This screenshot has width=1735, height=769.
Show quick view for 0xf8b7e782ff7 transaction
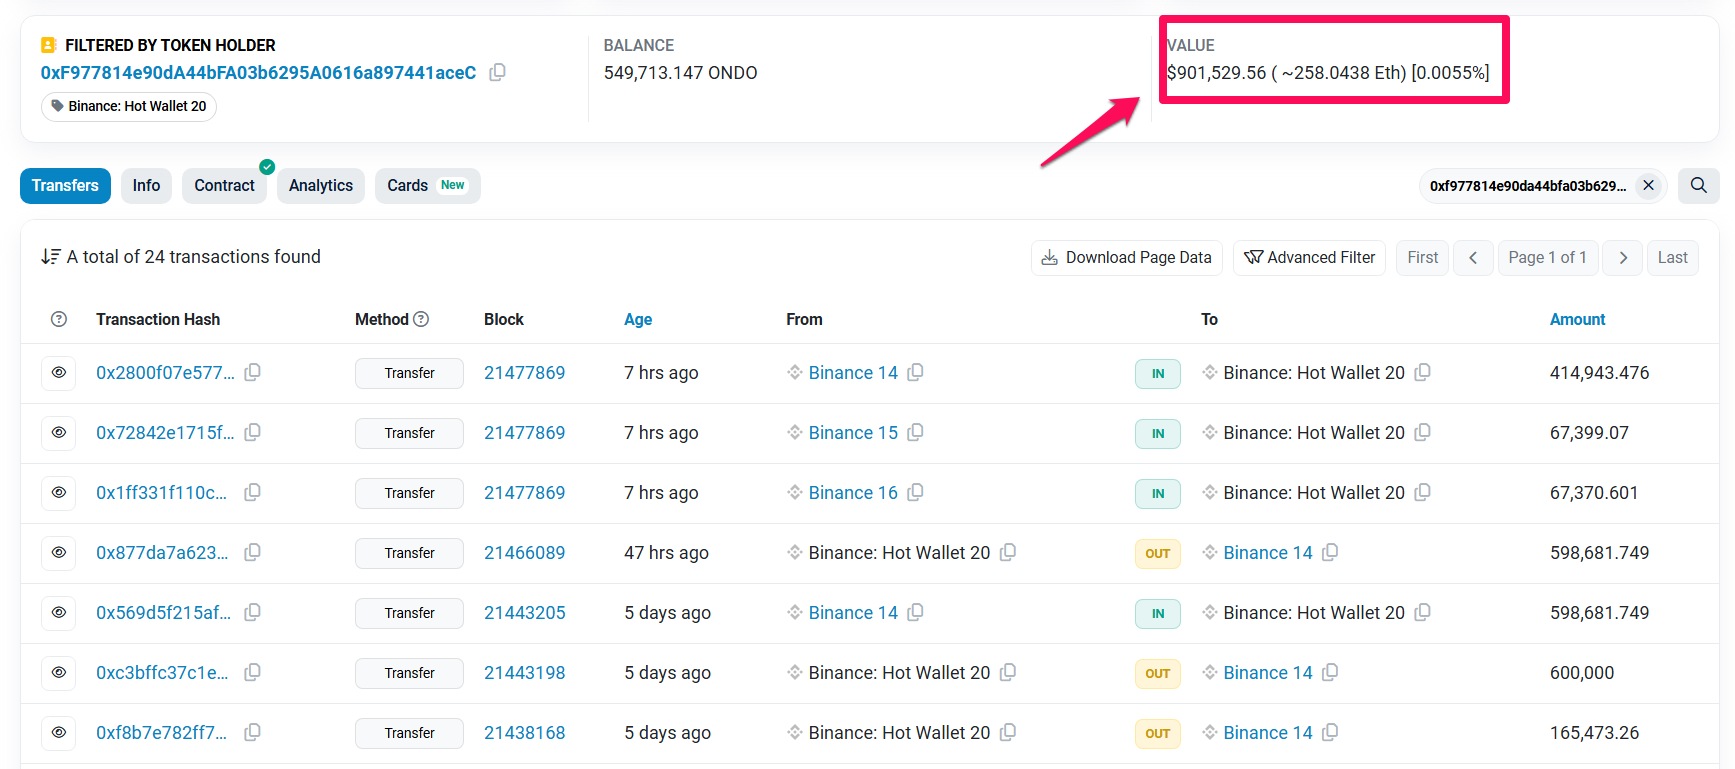click(59, 732)
